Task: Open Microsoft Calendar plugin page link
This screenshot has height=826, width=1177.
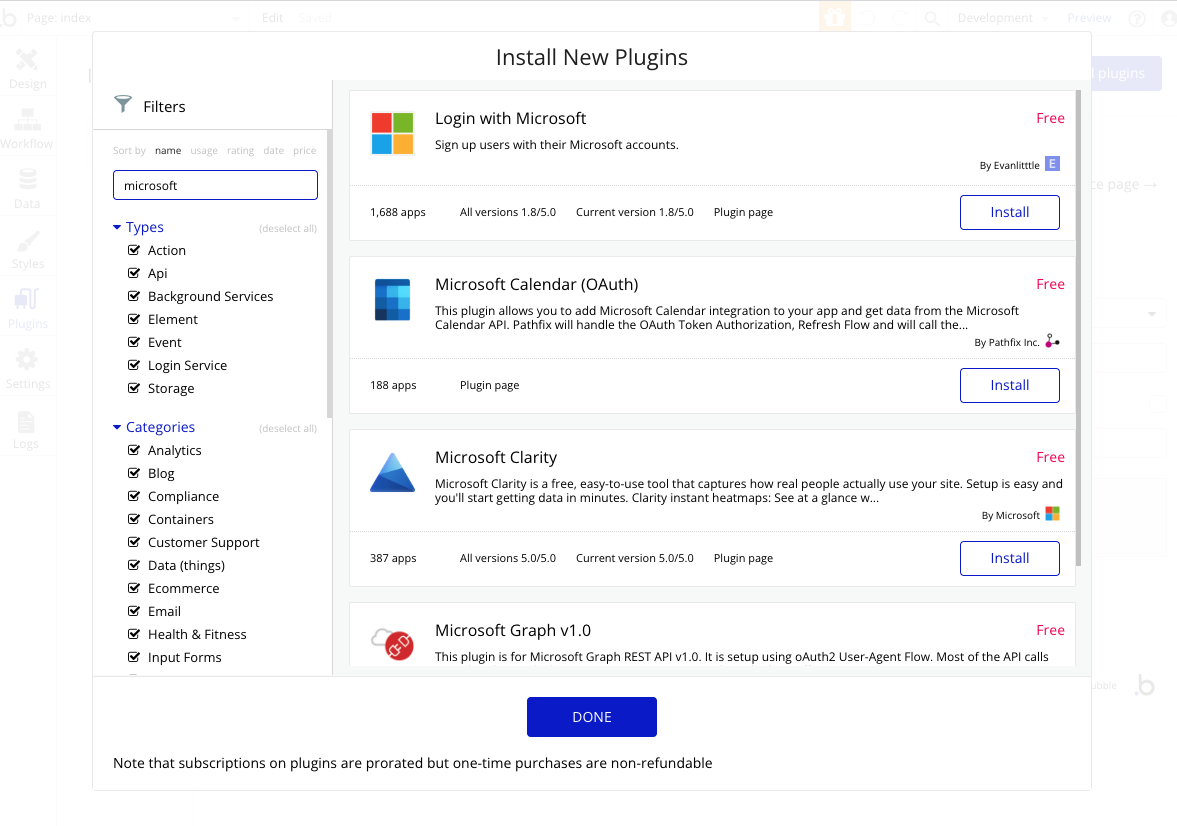Action: coord(489,385)
